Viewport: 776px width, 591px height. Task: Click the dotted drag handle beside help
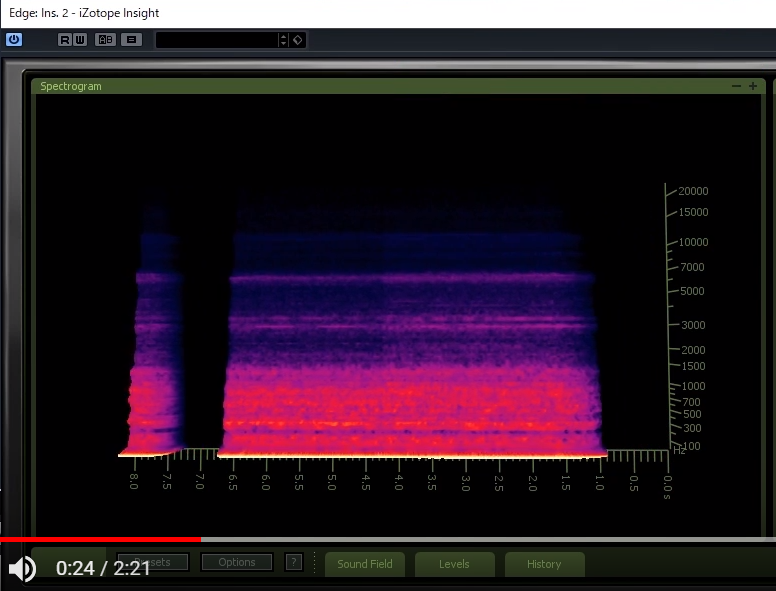(x=314, y=563)
